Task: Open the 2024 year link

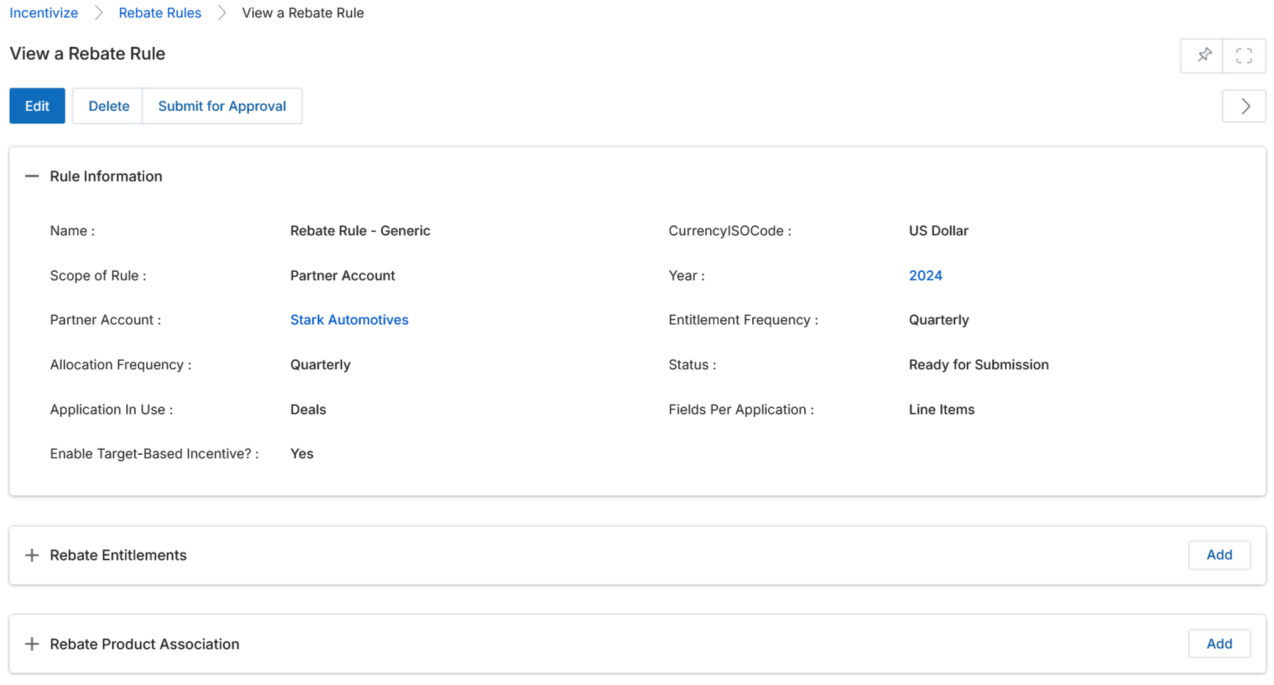Action: (925, 275)
